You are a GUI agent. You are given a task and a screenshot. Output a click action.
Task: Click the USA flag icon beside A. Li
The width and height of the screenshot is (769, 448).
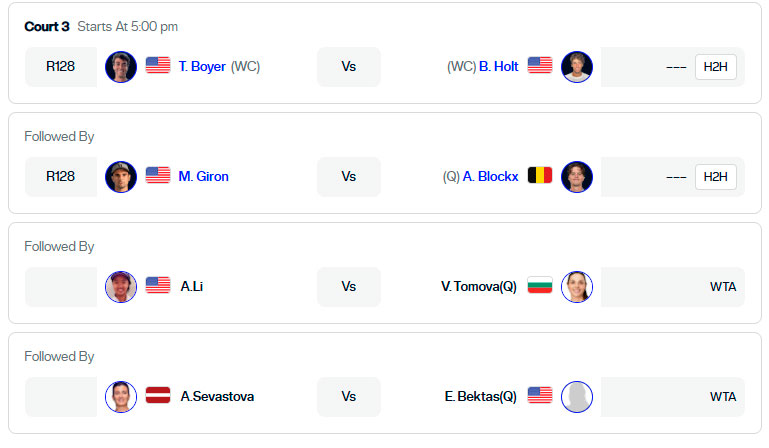click(x=158, y=285)
